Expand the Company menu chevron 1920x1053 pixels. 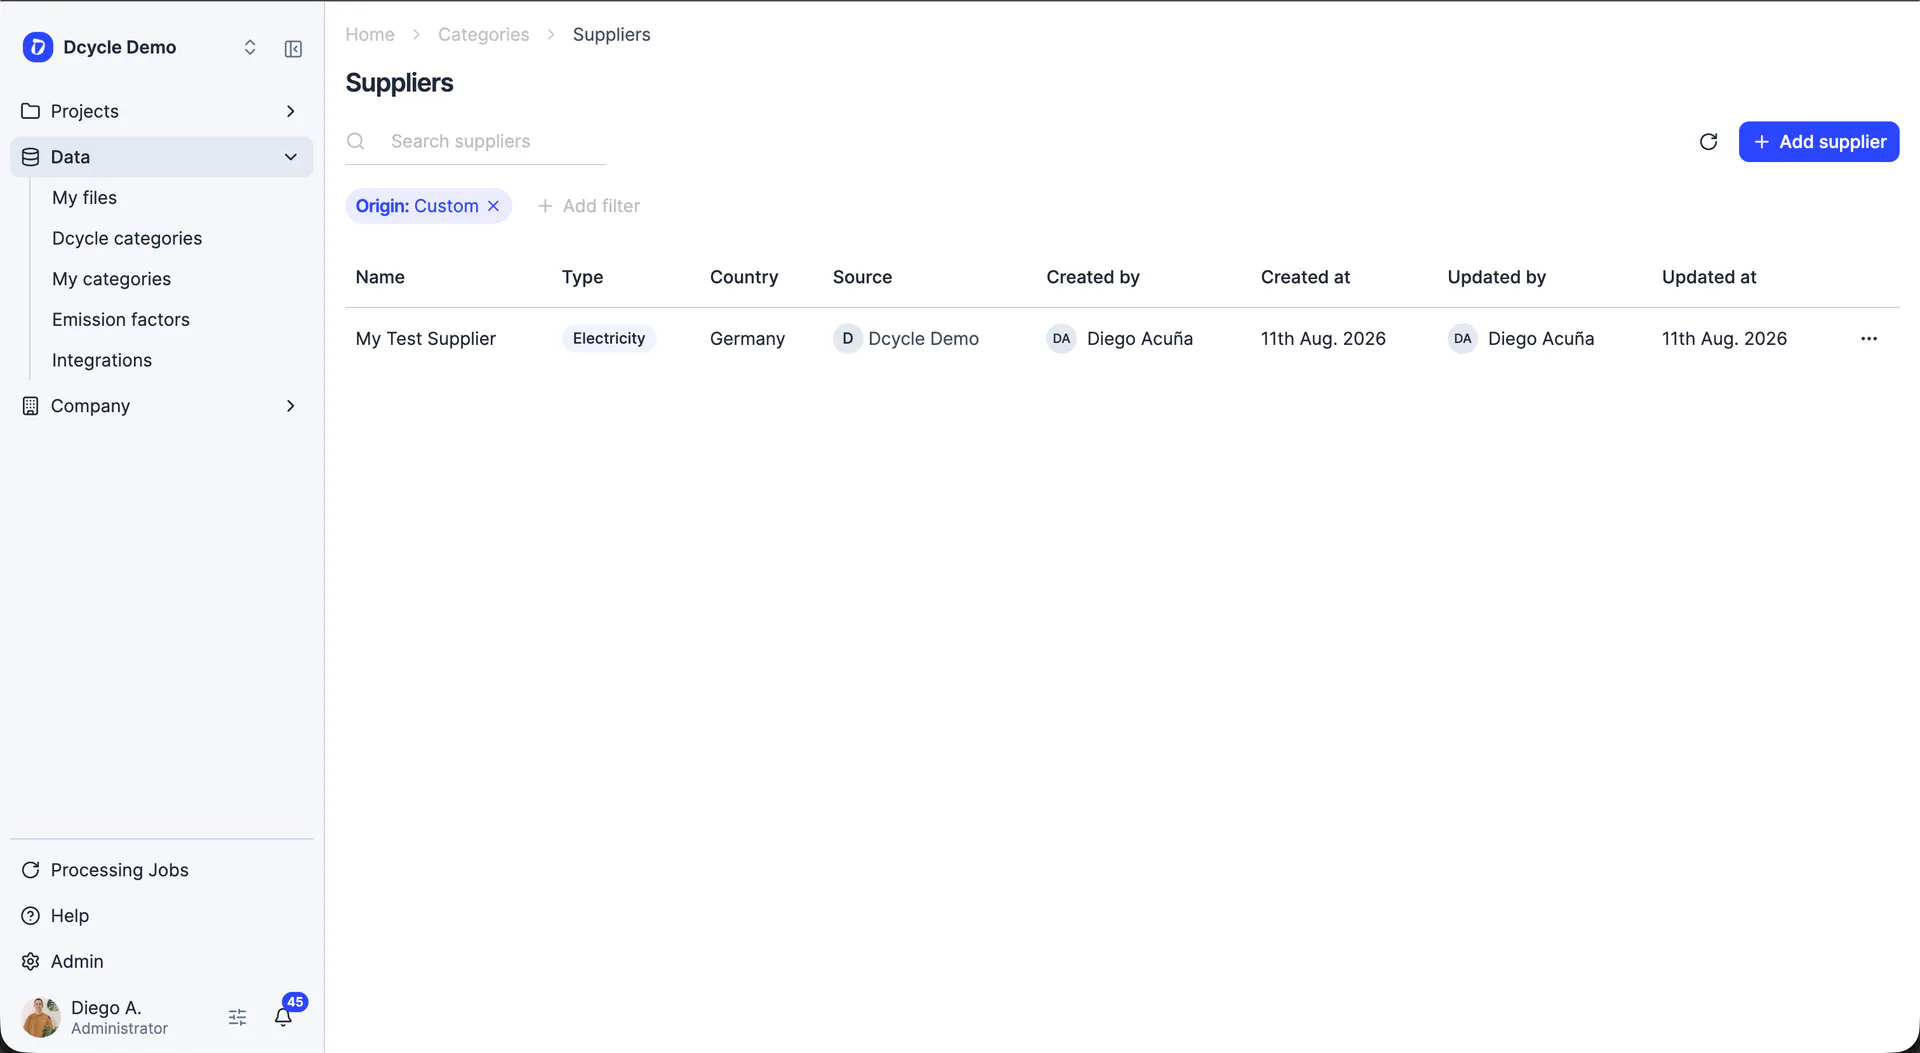tap(291, 406)
